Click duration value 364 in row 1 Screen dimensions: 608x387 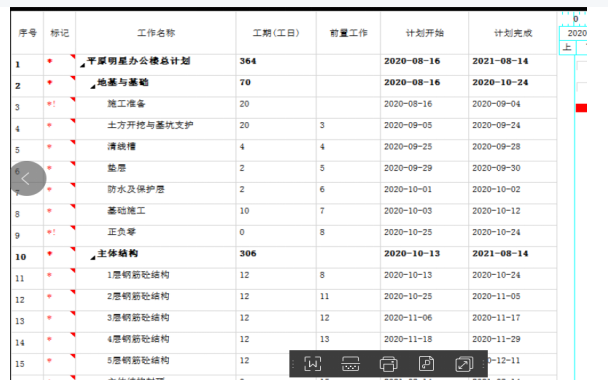point(248,61)
